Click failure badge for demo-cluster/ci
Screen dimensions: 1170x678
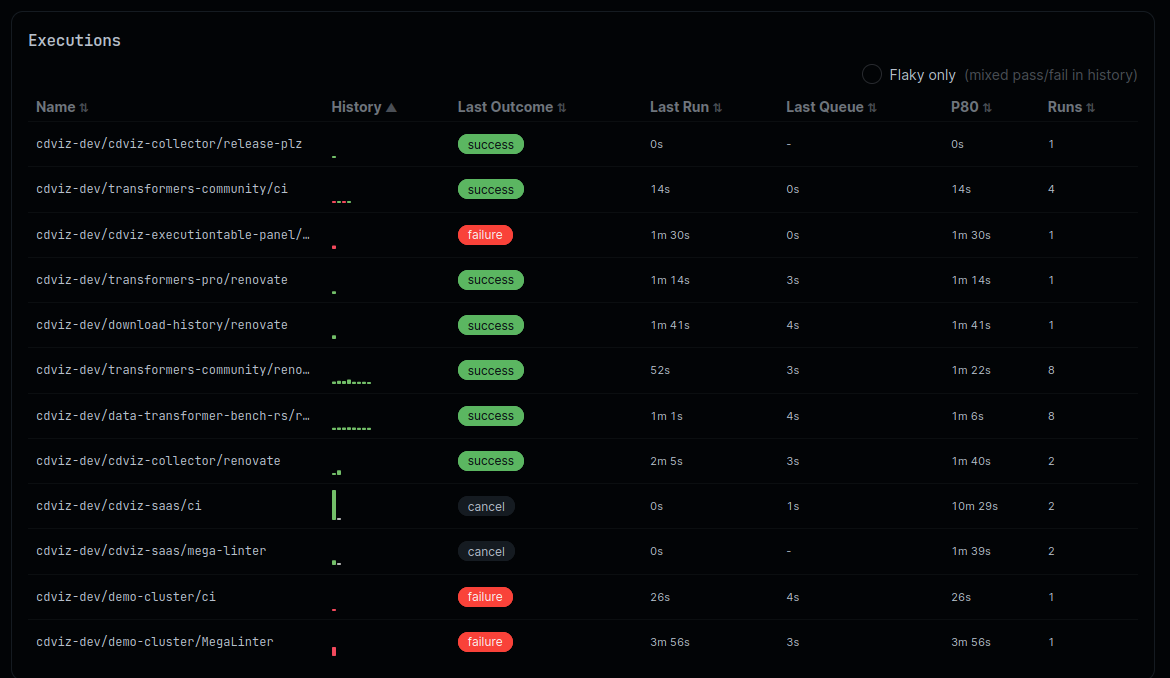pos(485,597)
